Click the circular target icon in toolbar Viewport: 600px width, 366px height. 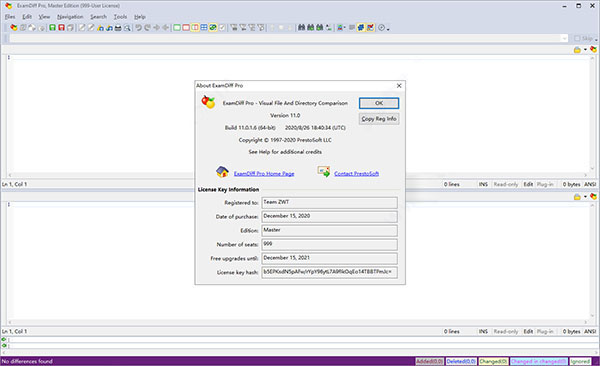pyautogui.click(x=381, y=28)
